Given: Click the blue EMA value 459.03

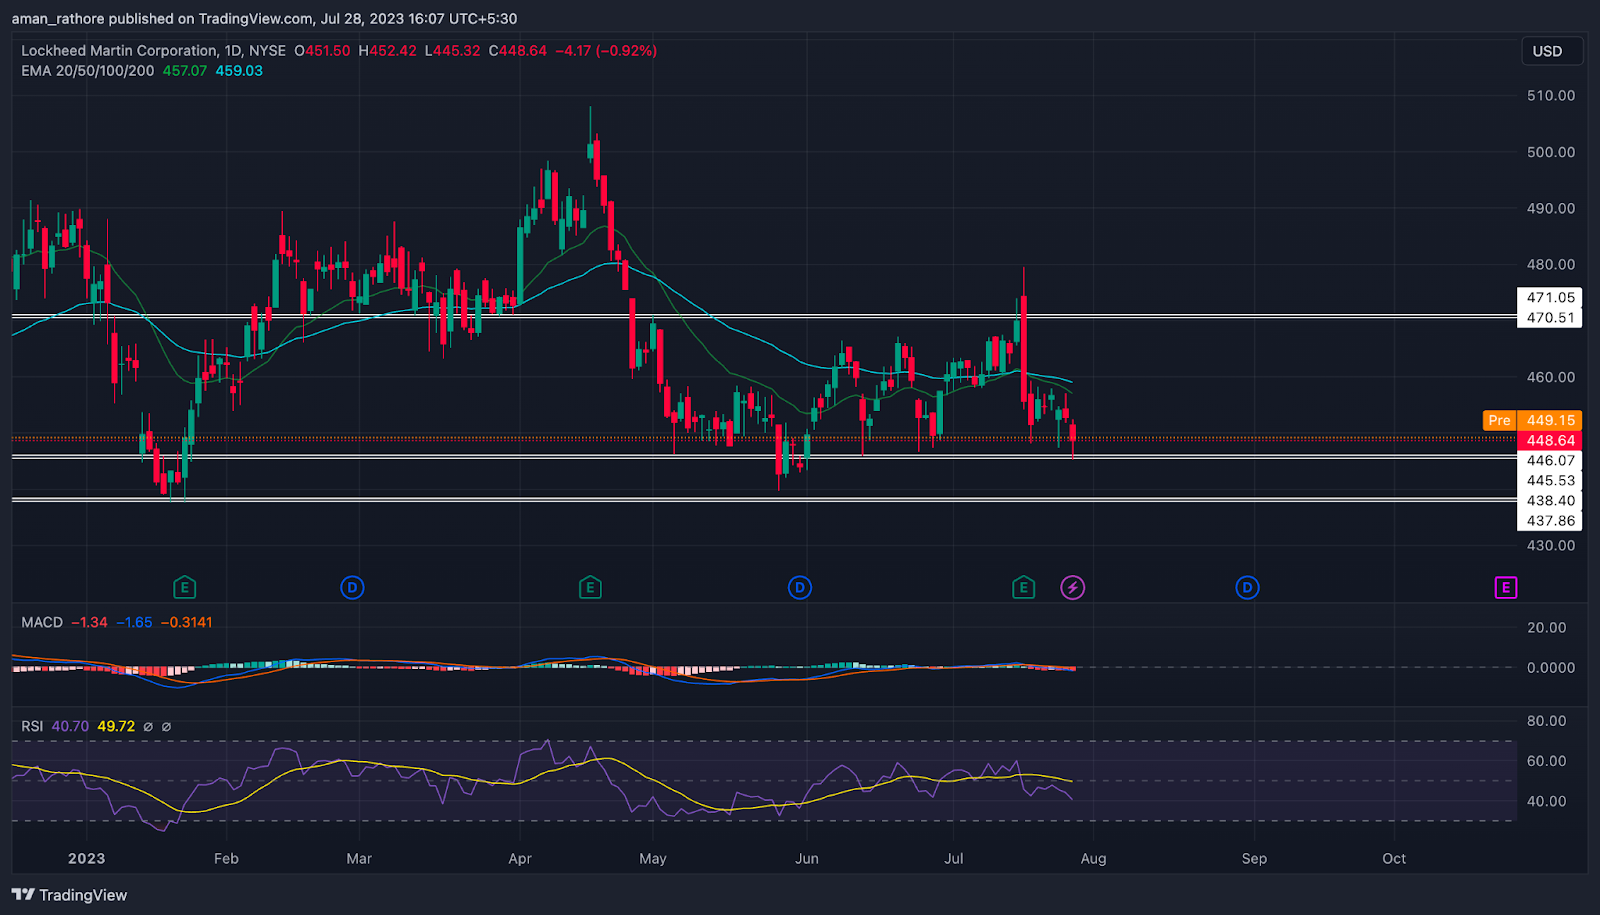Looking at the screenshot, I should point(239,71).
